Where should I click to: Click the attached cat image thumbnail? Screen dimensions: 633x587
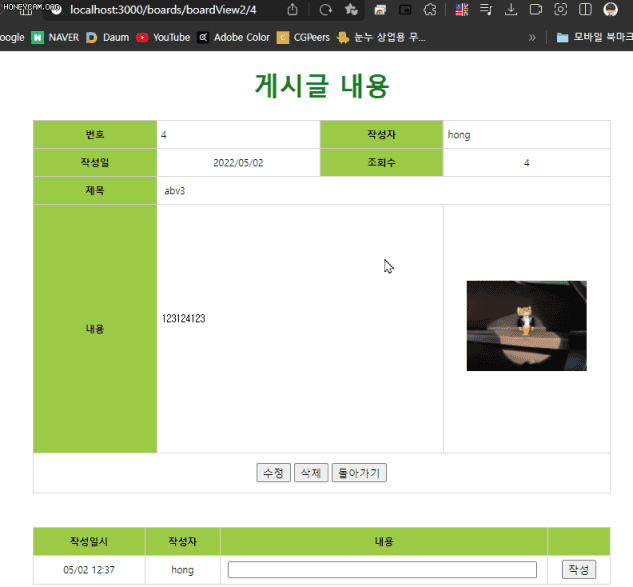coord(526,326)
